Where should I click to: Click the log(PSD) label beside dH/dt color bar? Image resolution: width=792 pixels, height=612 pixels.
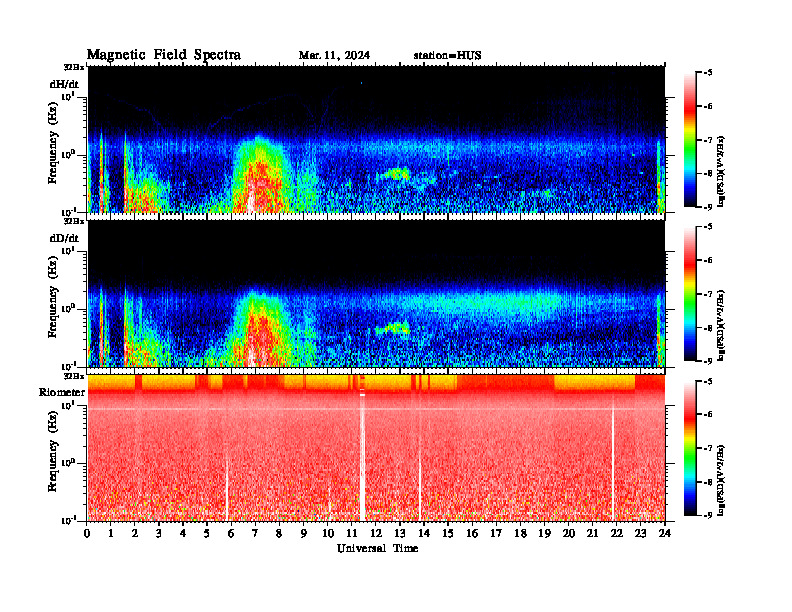click(721, 171)
